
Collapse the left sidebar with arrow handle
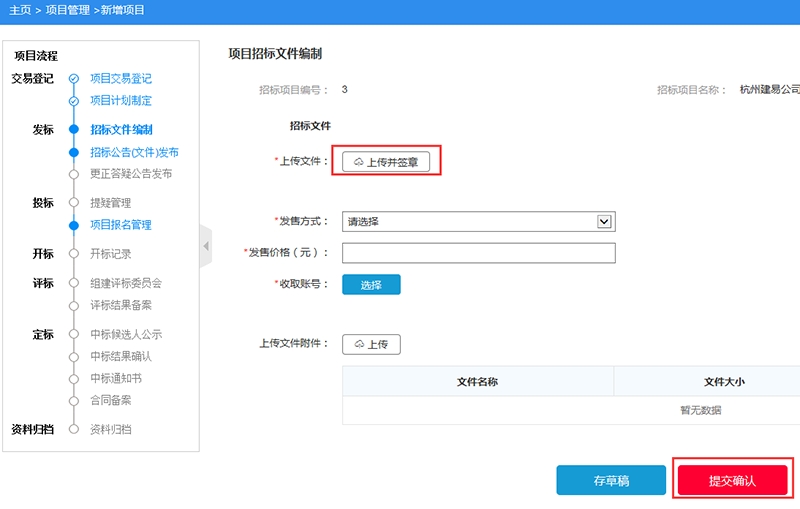click(x=206, y=246)
